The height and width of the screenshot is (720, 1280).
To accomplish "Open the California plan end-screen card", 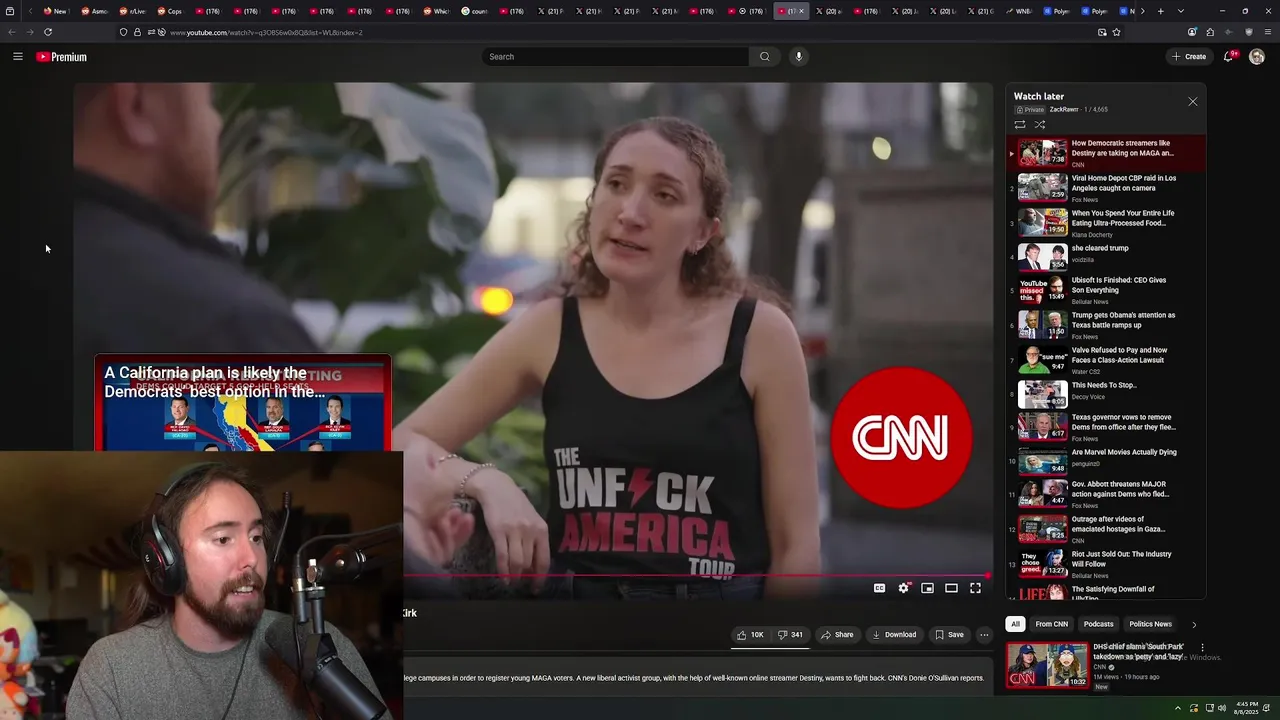I will pos(243,403).
